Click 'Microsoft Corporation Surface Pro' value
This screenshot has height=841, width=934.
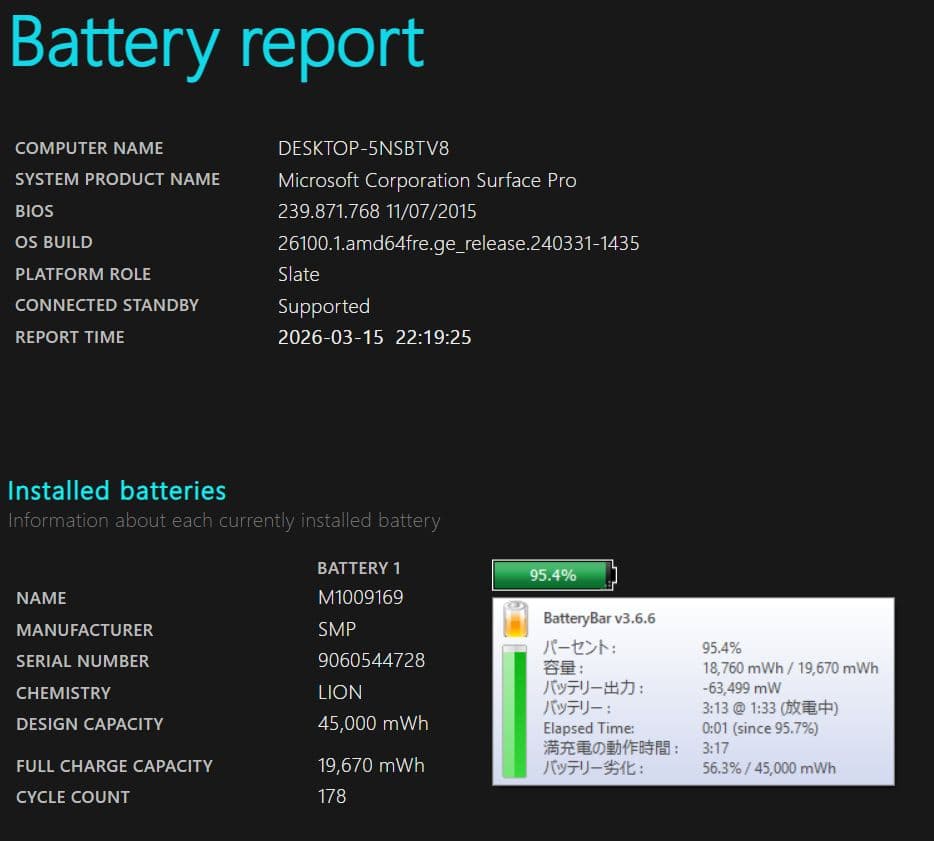point(427,180)
